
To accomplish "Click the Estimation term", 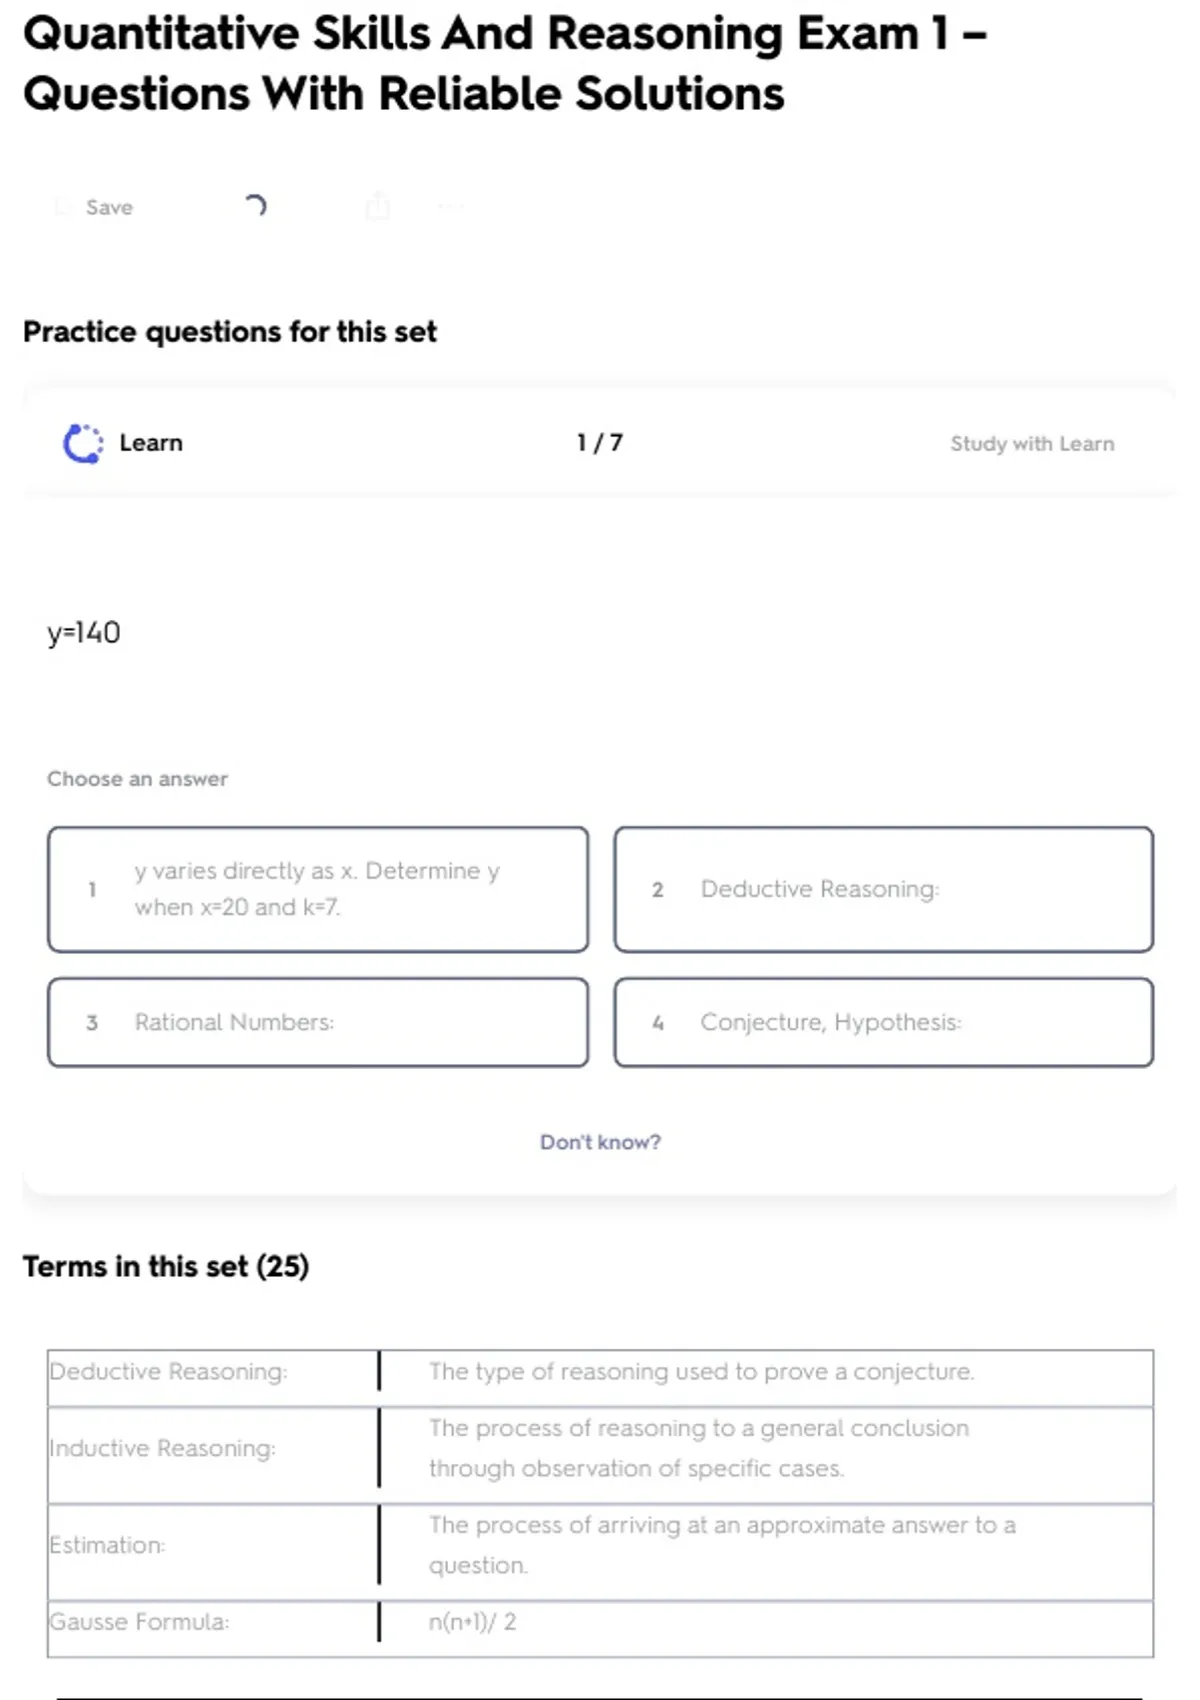I will point(107,1545).
